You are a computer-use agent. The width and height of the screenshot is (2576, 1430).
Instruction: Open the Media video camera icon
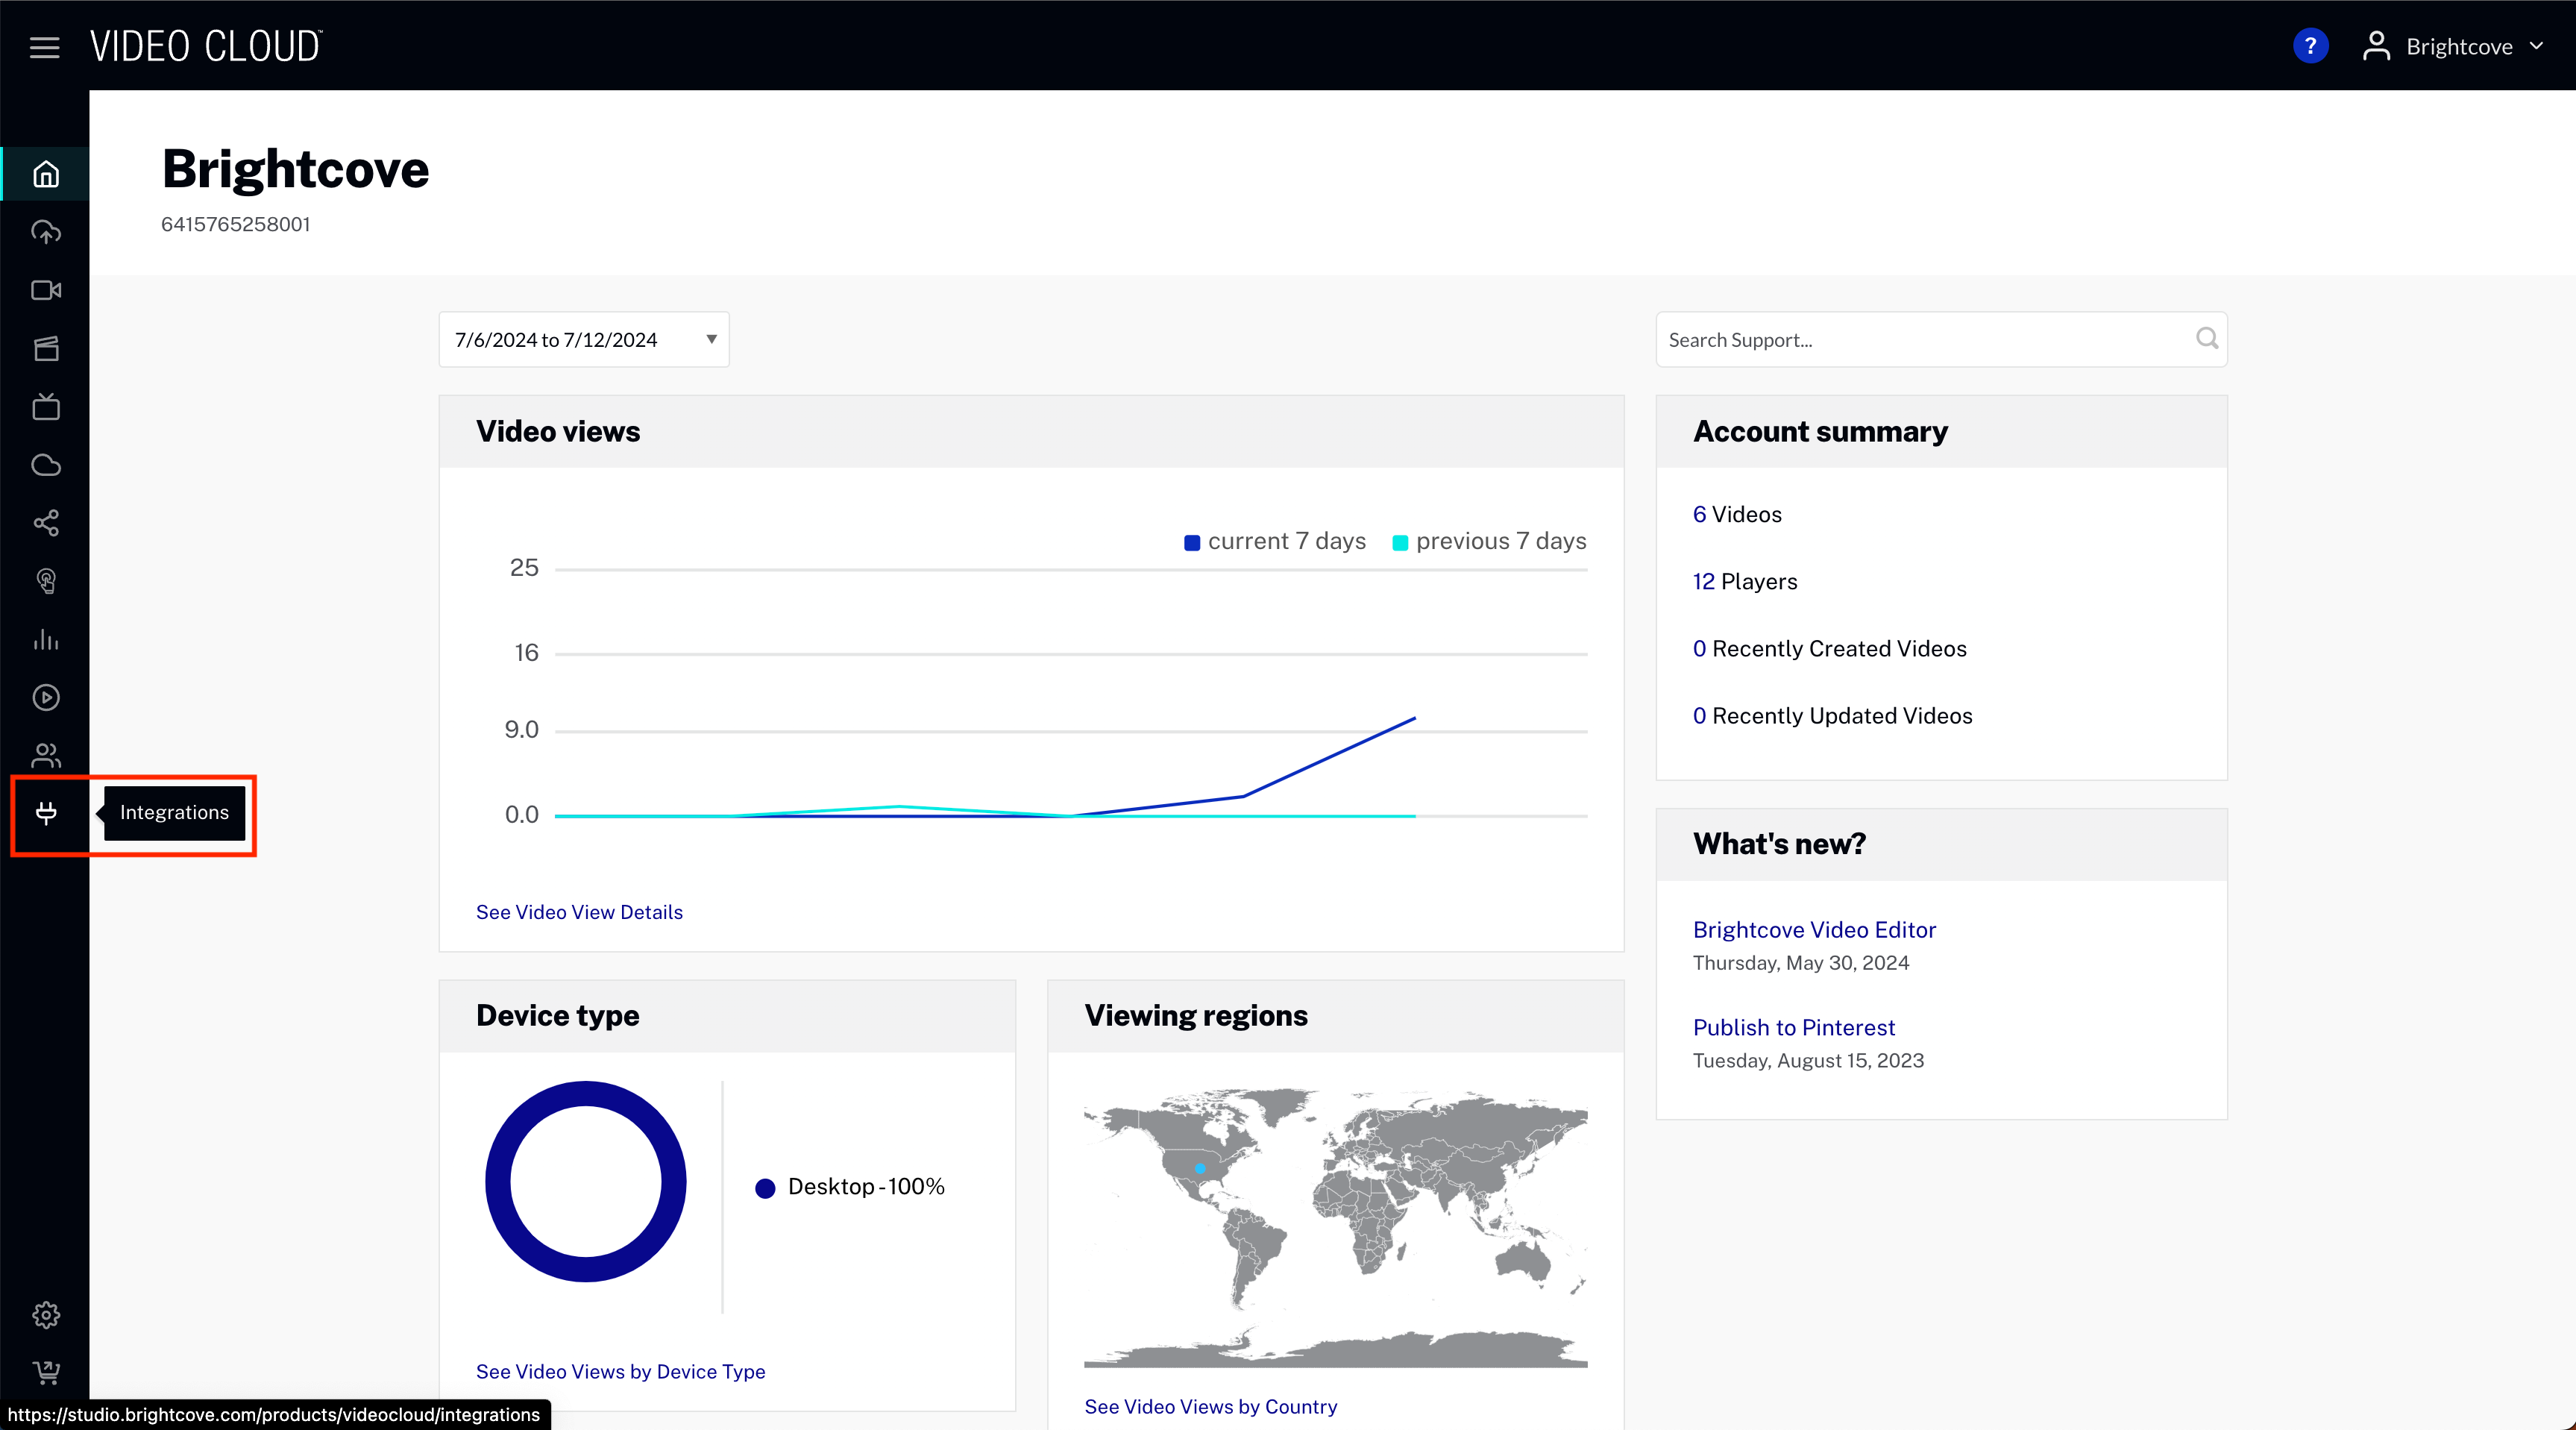pos(46,290)
